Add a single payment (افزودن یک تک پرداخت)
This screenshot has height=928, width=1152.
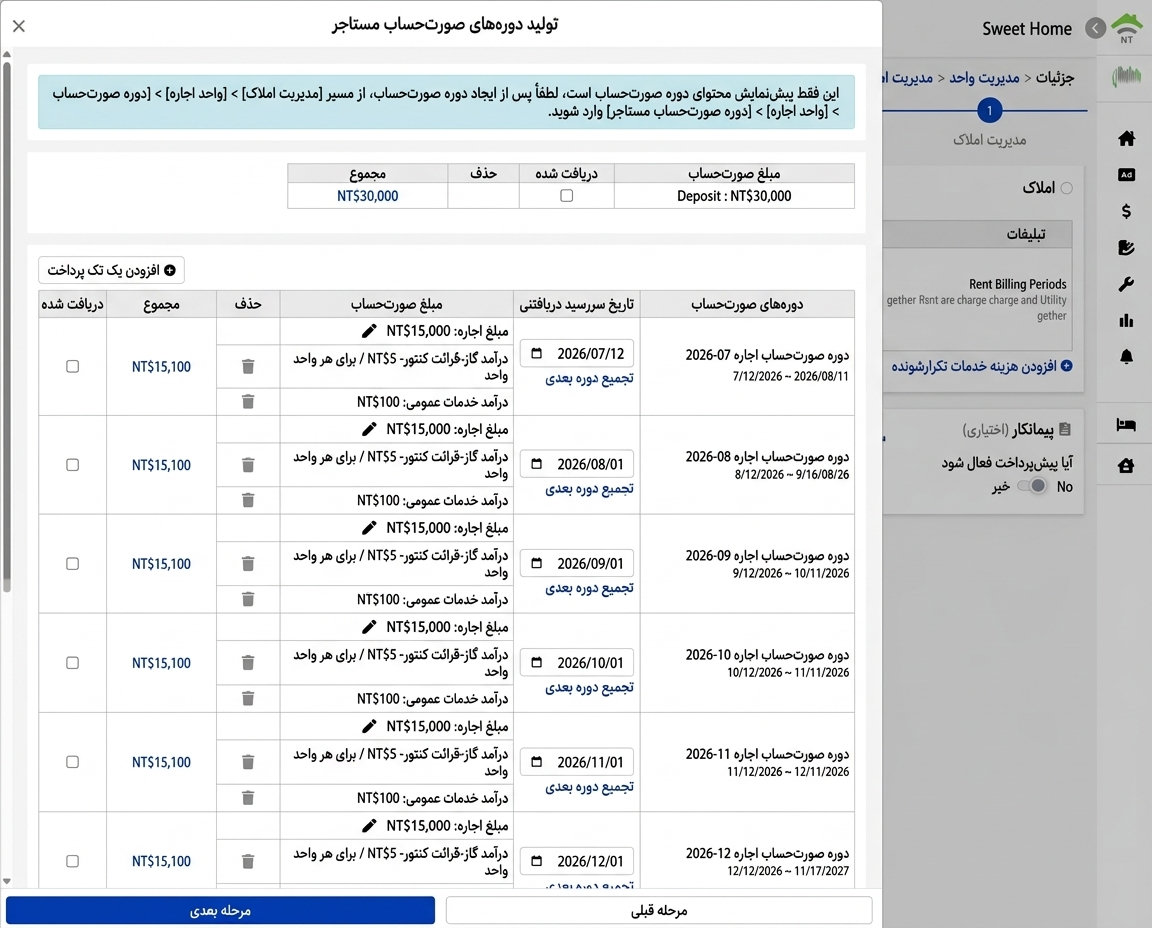pos(112,270)
